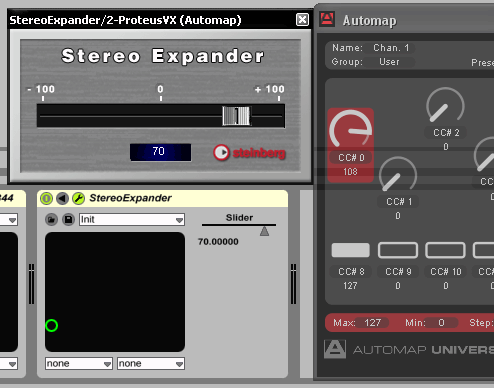Toggle the CC# 10 button
494x388 pixels.
coord(445,250)
